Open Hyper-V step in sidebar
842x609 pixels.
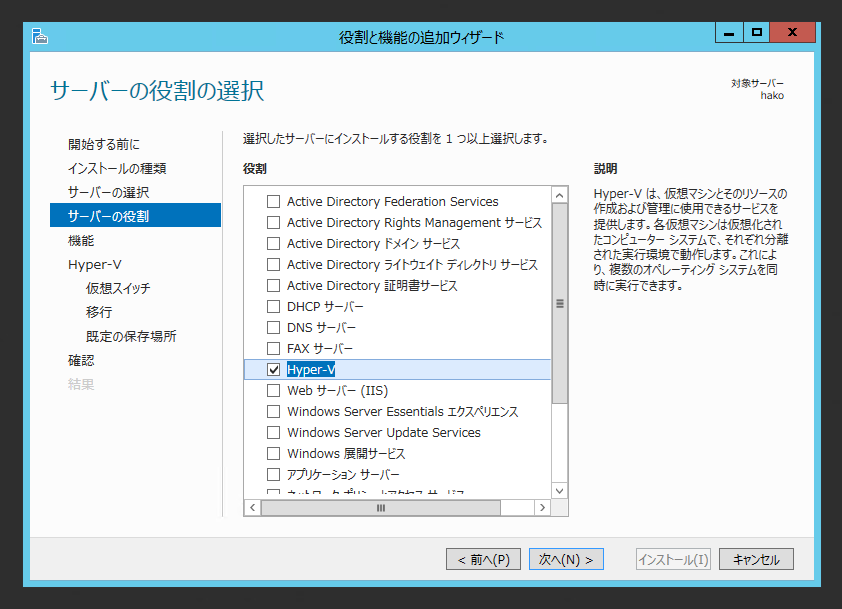click(x=95, y=264)
